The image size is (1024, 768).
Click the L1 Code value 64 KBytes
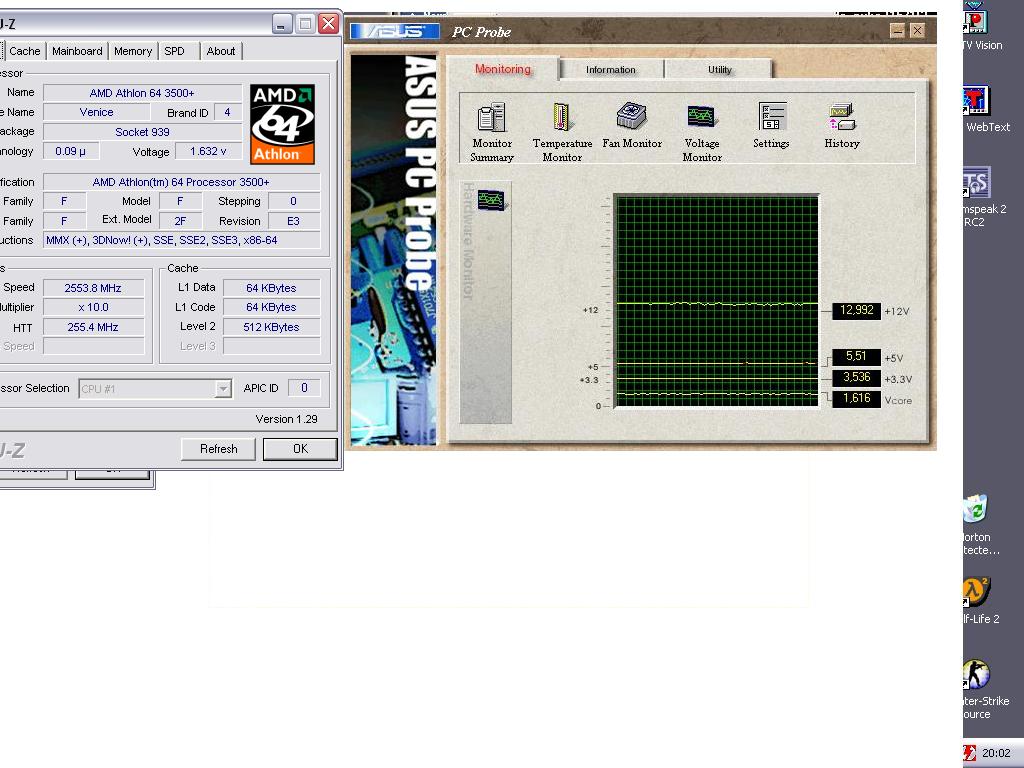point(271,307)
